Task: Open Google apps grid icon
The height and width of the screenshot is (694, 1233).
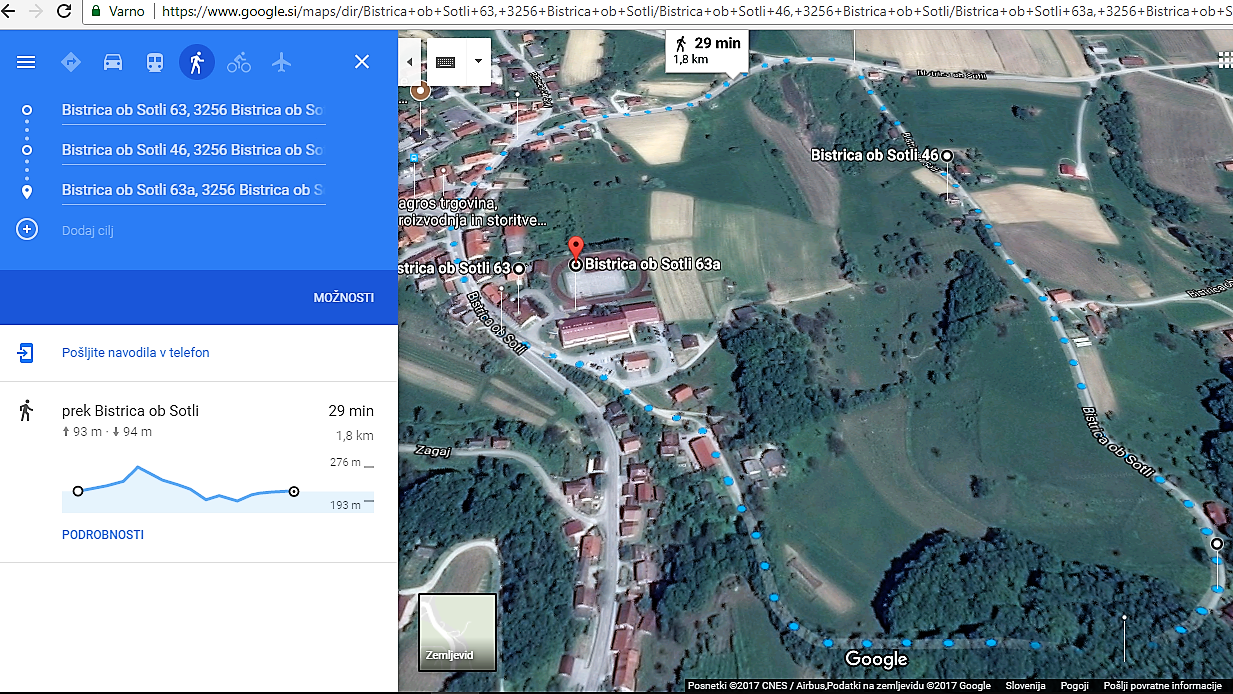Action: 1224,59
